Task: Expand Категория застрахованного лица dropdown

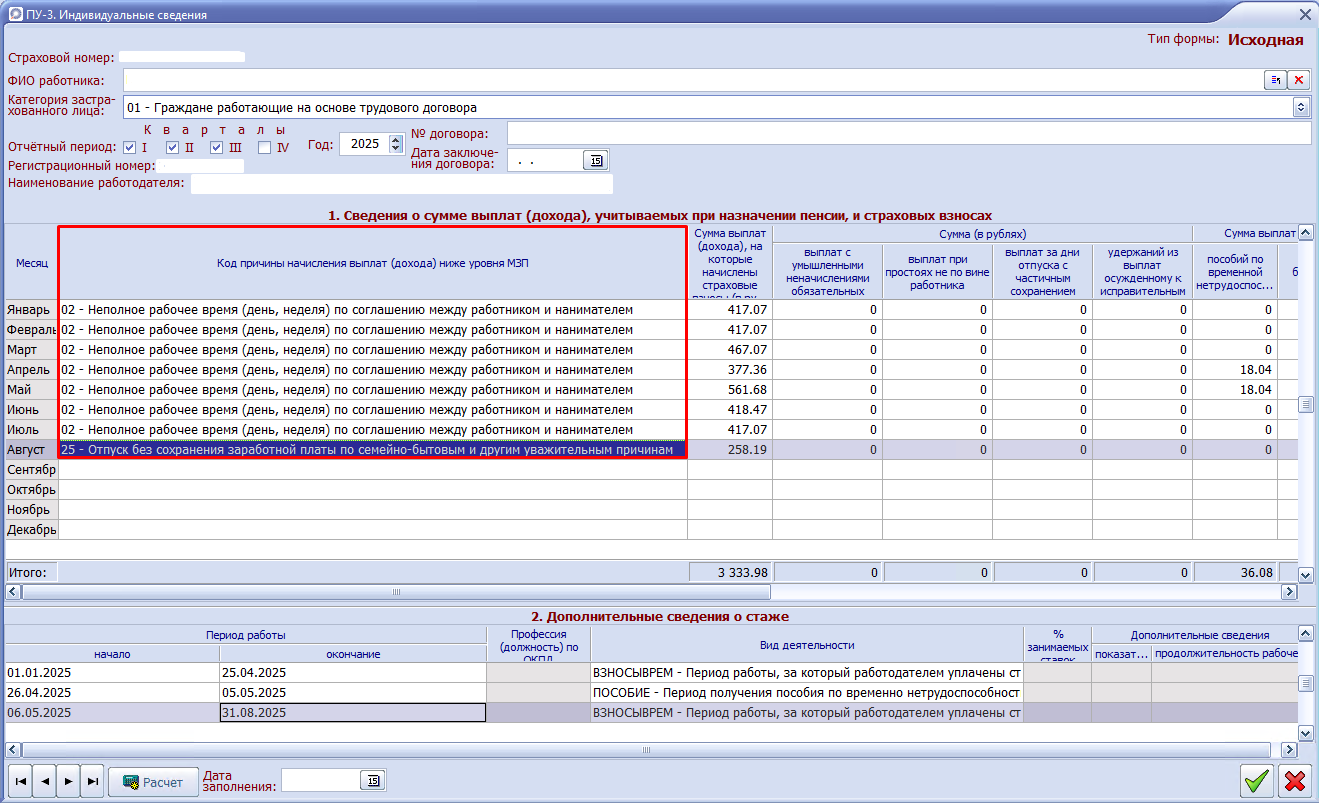Action: 1301,107
